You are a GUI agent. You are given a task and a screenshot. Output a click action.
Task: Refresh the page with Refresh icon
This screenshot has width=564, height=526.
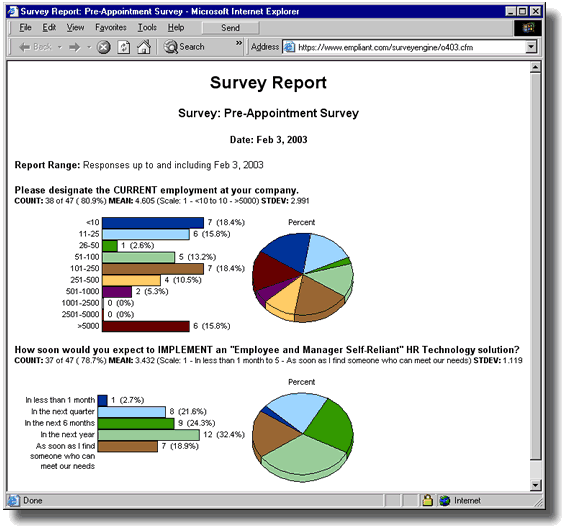tap(124, 47)
